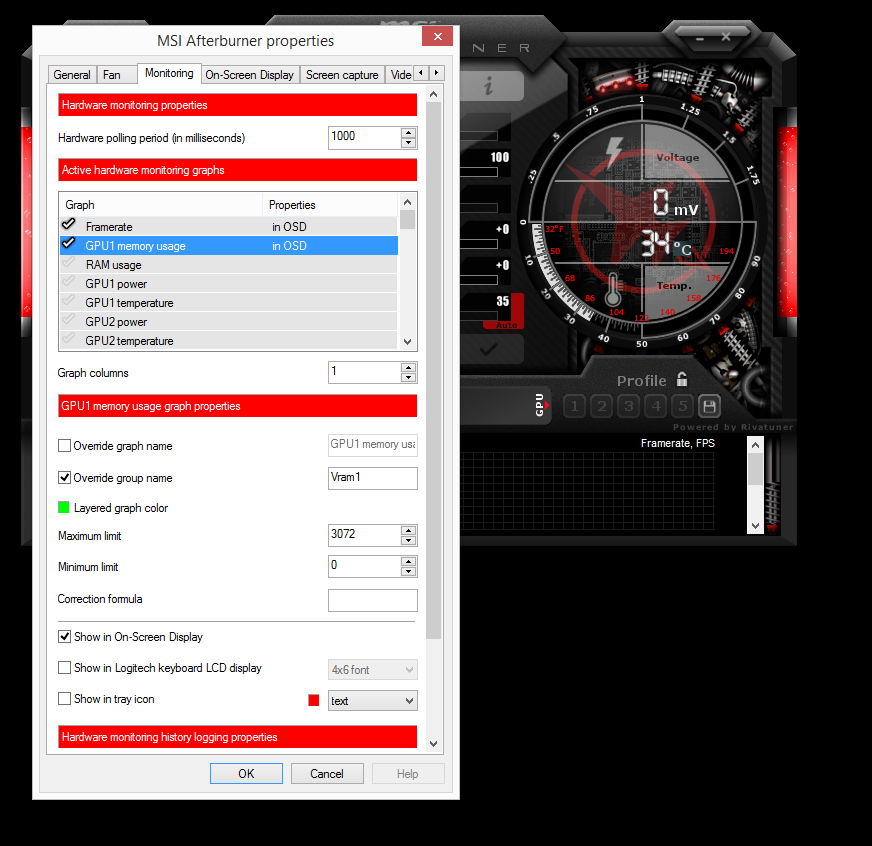Click the Vram1 group name field
The width and height of the screenshot is (872, 846).
tap(373, 478)
